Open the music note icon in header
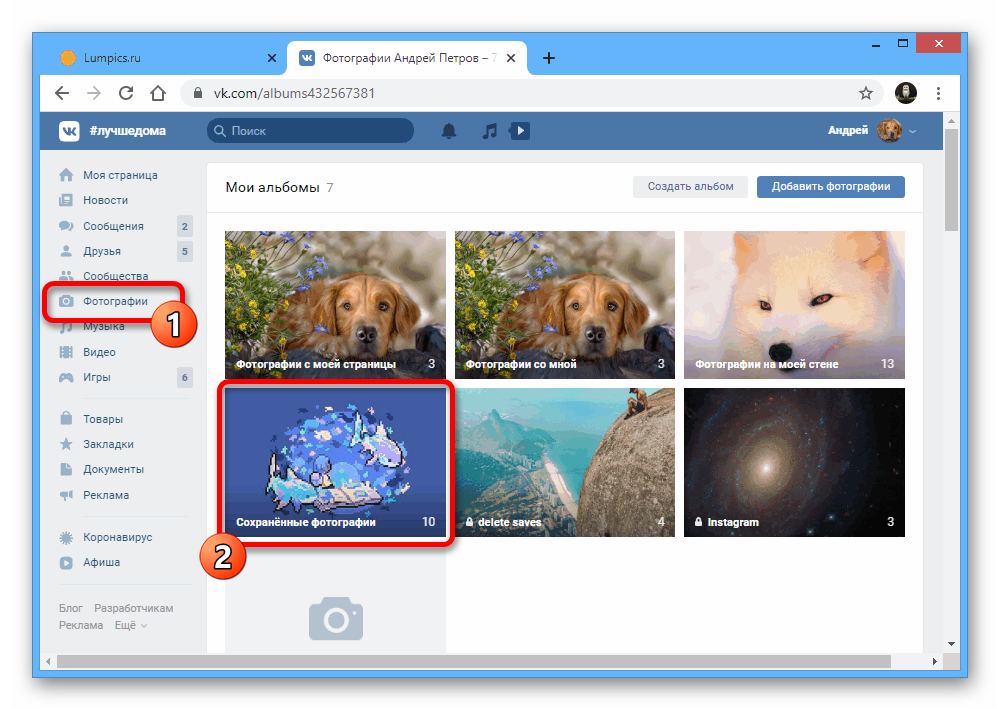The image size is (1000, 710). [x=489, y=131]
